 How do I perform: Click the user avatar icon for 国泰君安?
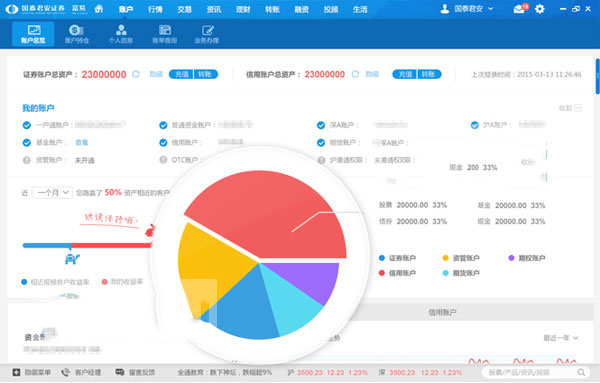pos(445,9)
